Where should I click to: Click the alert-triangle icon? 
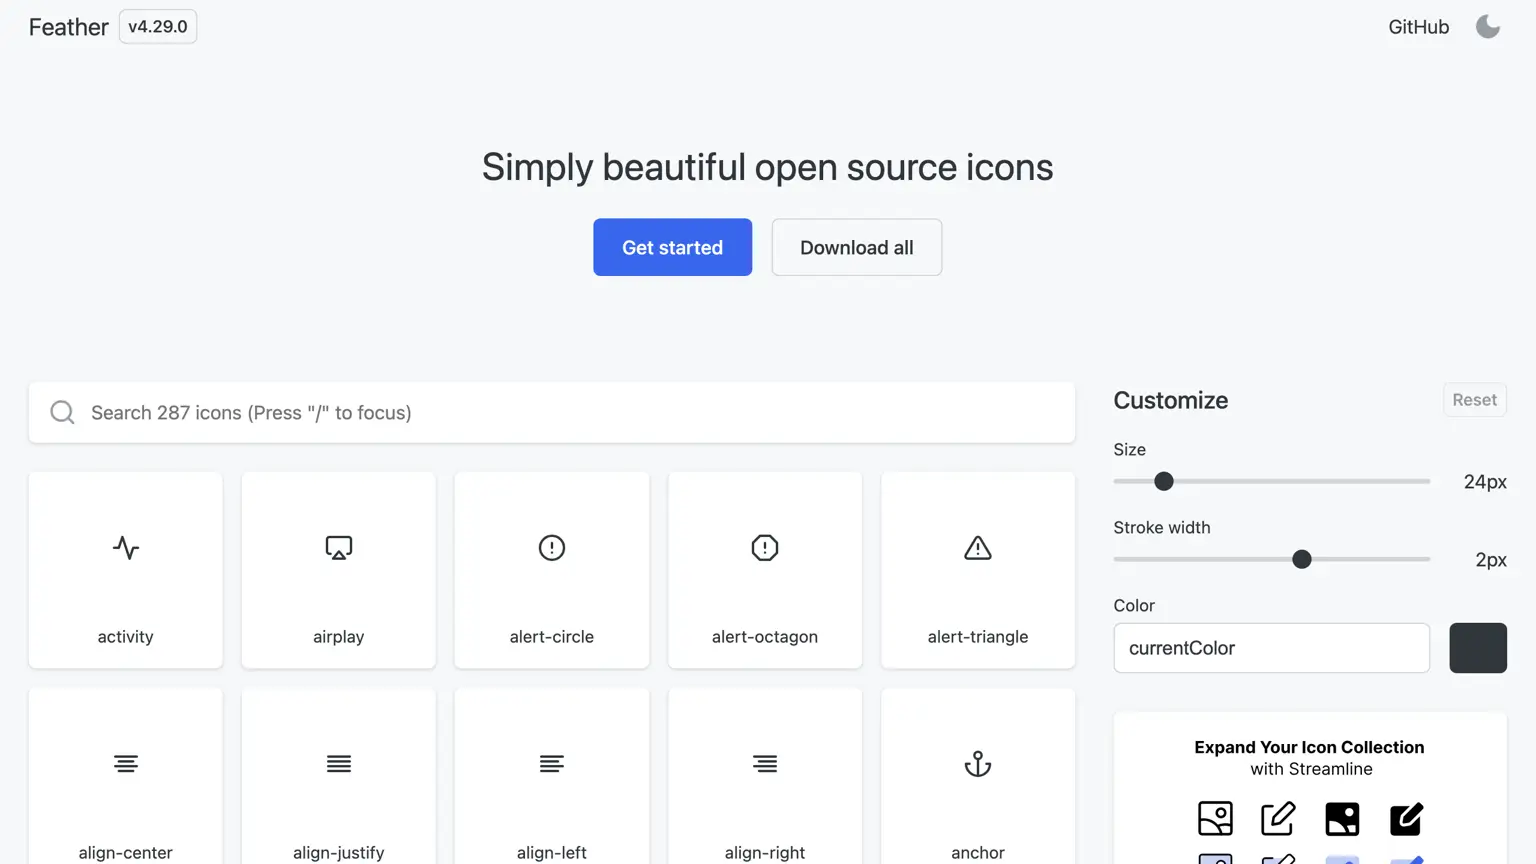tap(977, 548)
